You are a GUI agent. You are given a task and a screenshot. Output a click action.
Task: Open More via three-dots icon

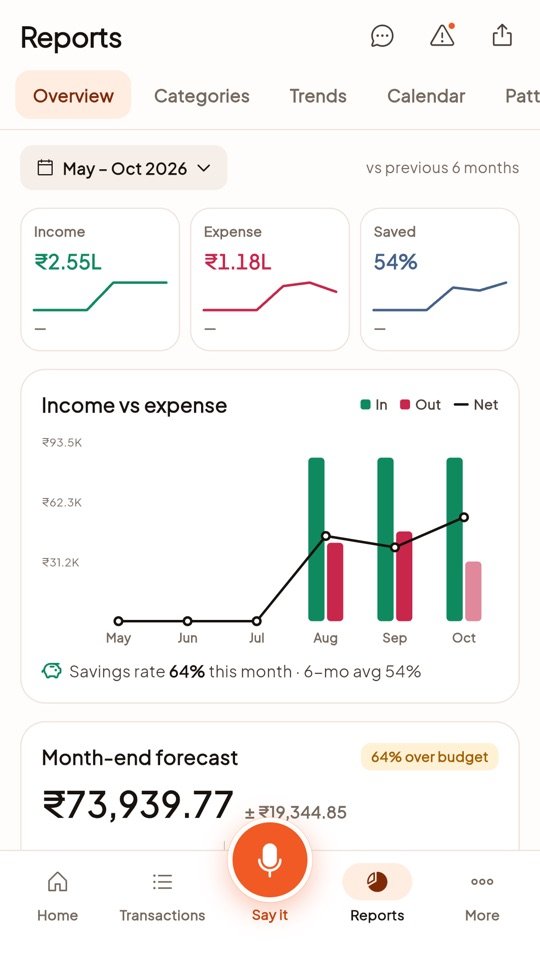click(482, 882)
